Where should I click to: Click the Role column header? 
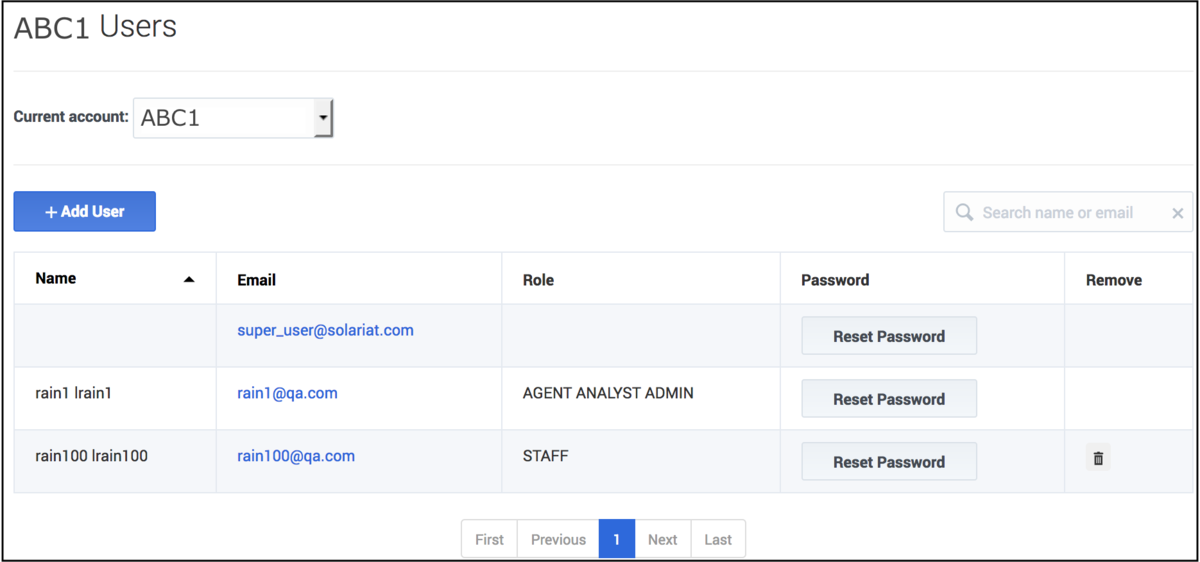point(538,280)
